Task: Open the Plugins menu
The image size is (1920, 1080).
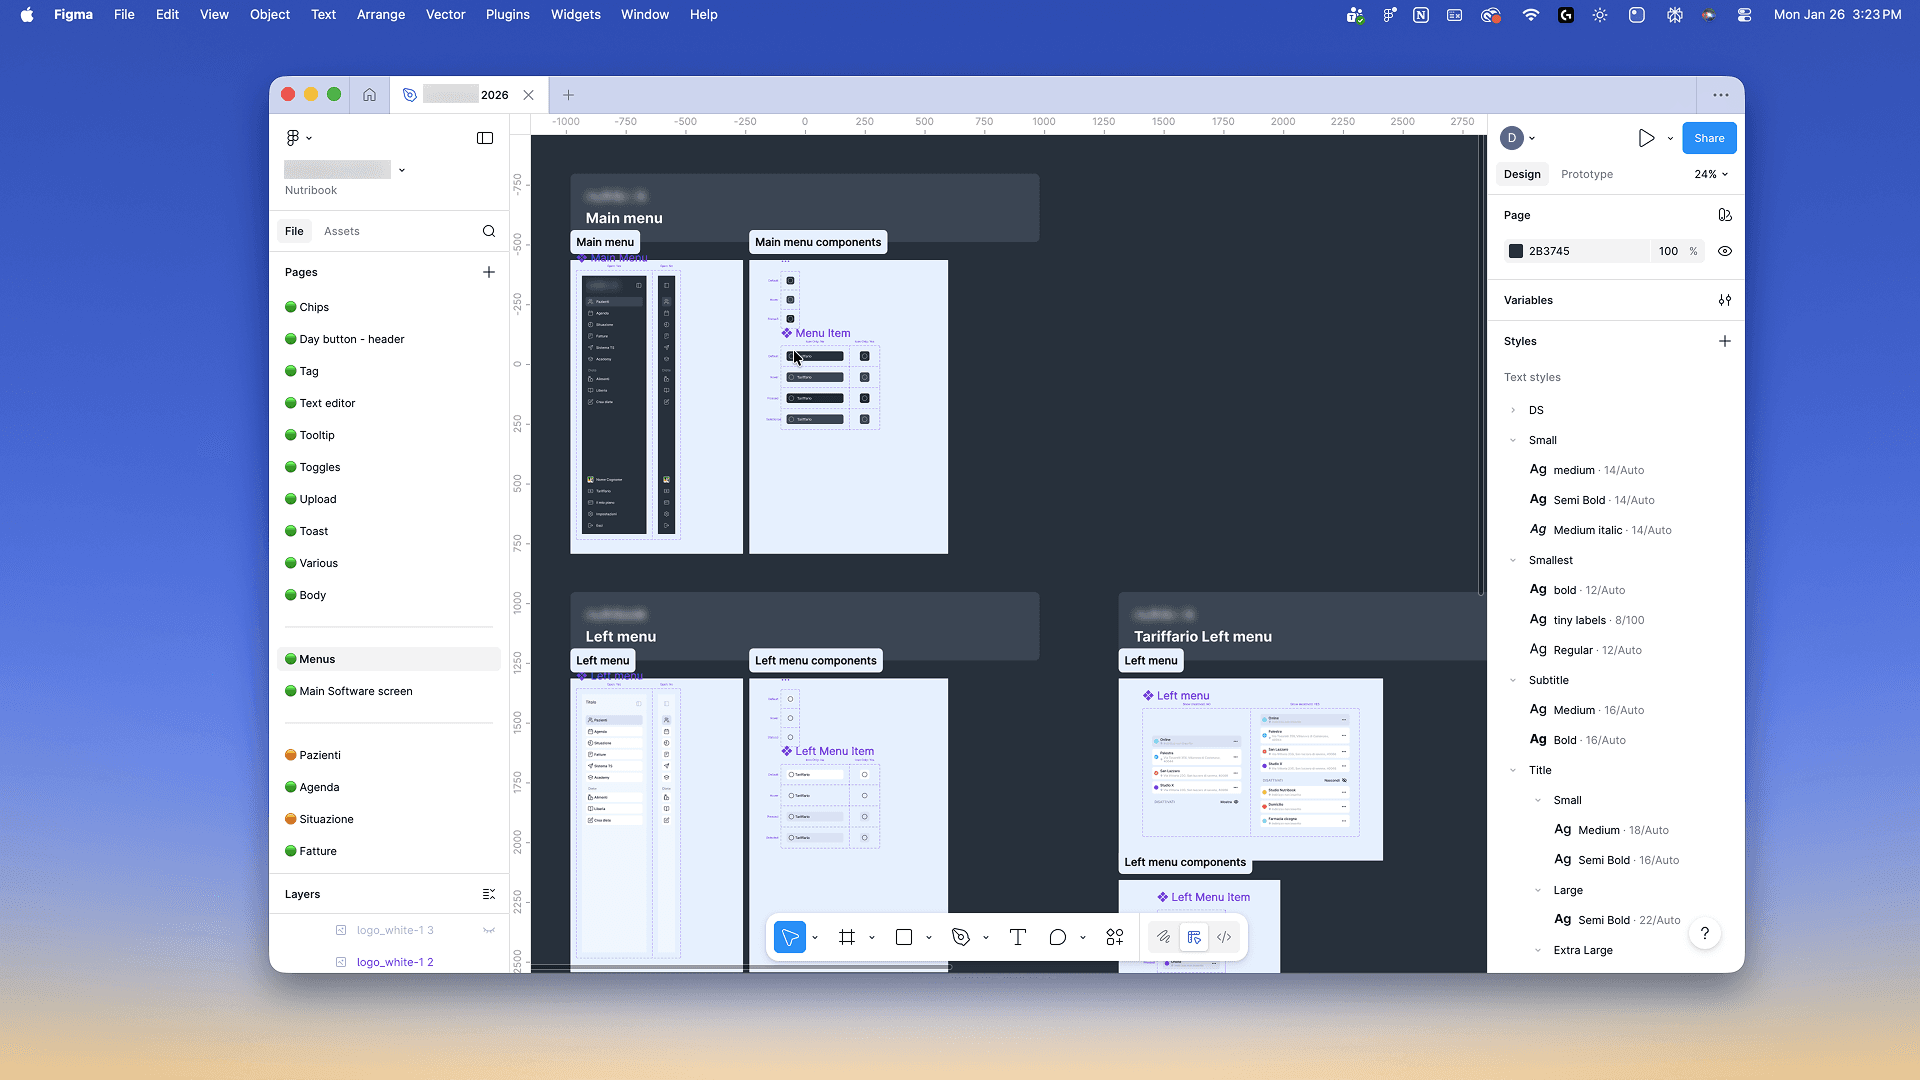Action: point(507,14)
